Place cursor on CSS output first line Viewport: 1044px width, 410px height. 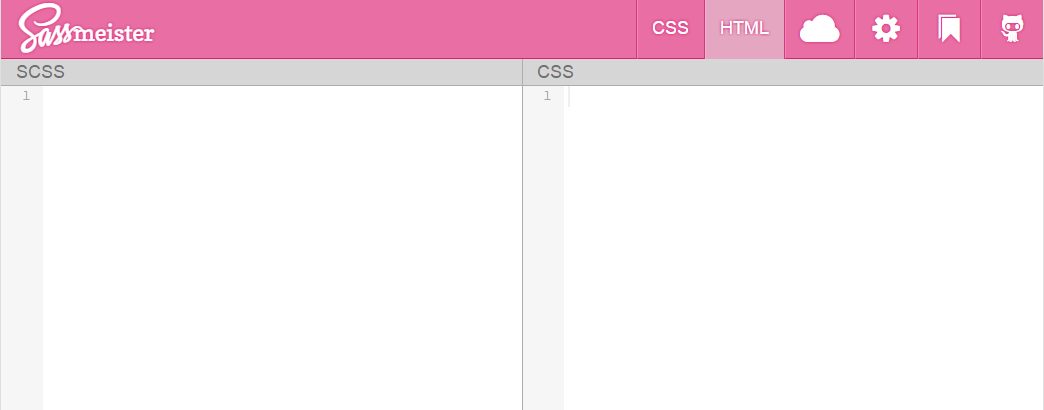[x=803, y=96]
